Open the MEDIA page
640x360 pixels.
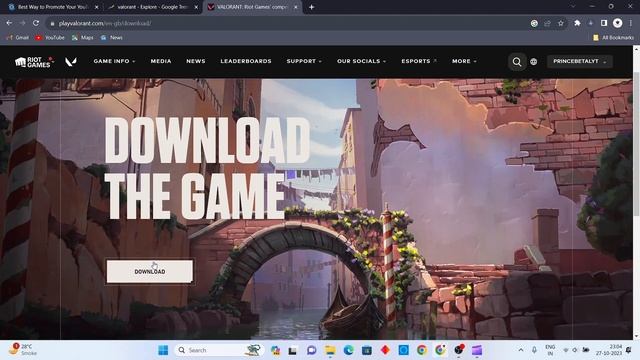pyautogui.click(x=161, y=61)
